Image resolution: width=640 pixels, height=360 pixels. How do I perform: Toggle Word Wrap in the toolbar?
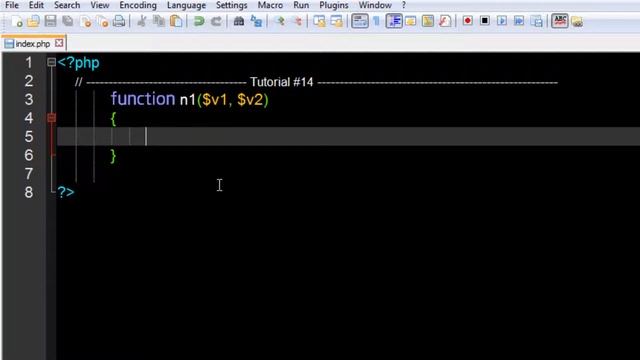(x=360, y=21)
